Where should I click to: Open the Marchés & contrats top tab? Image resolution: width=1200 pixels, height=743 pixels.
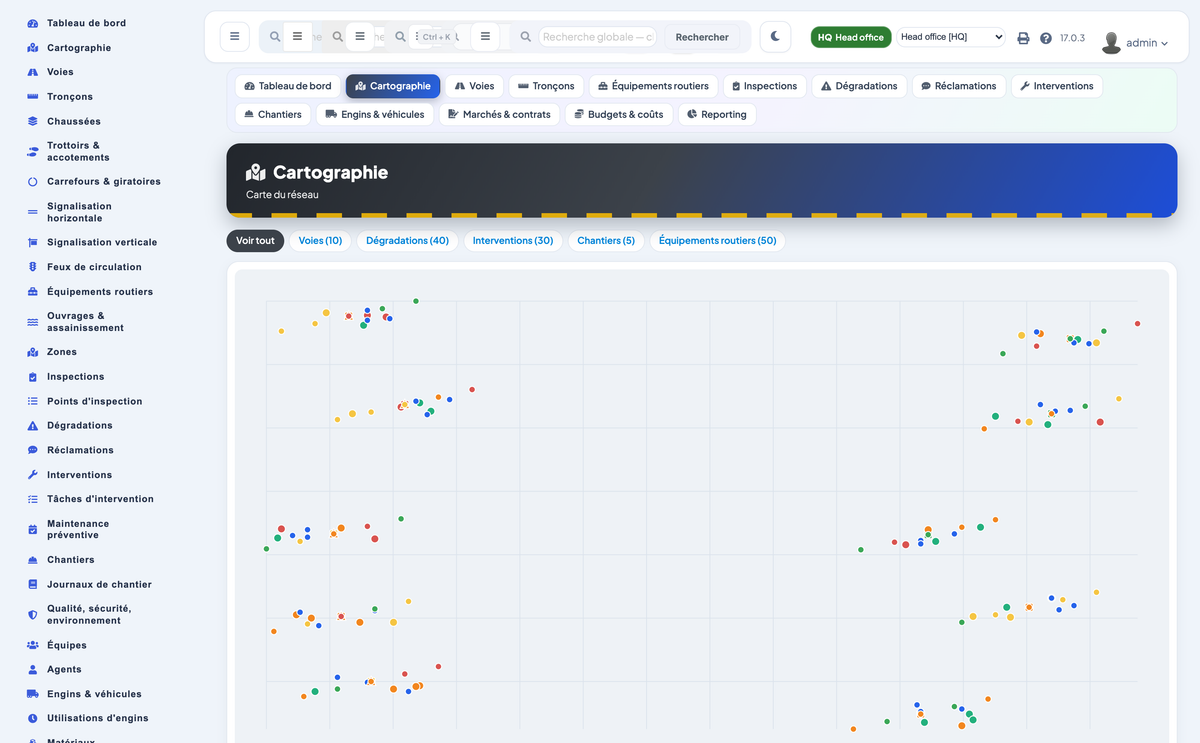[499, 115]
